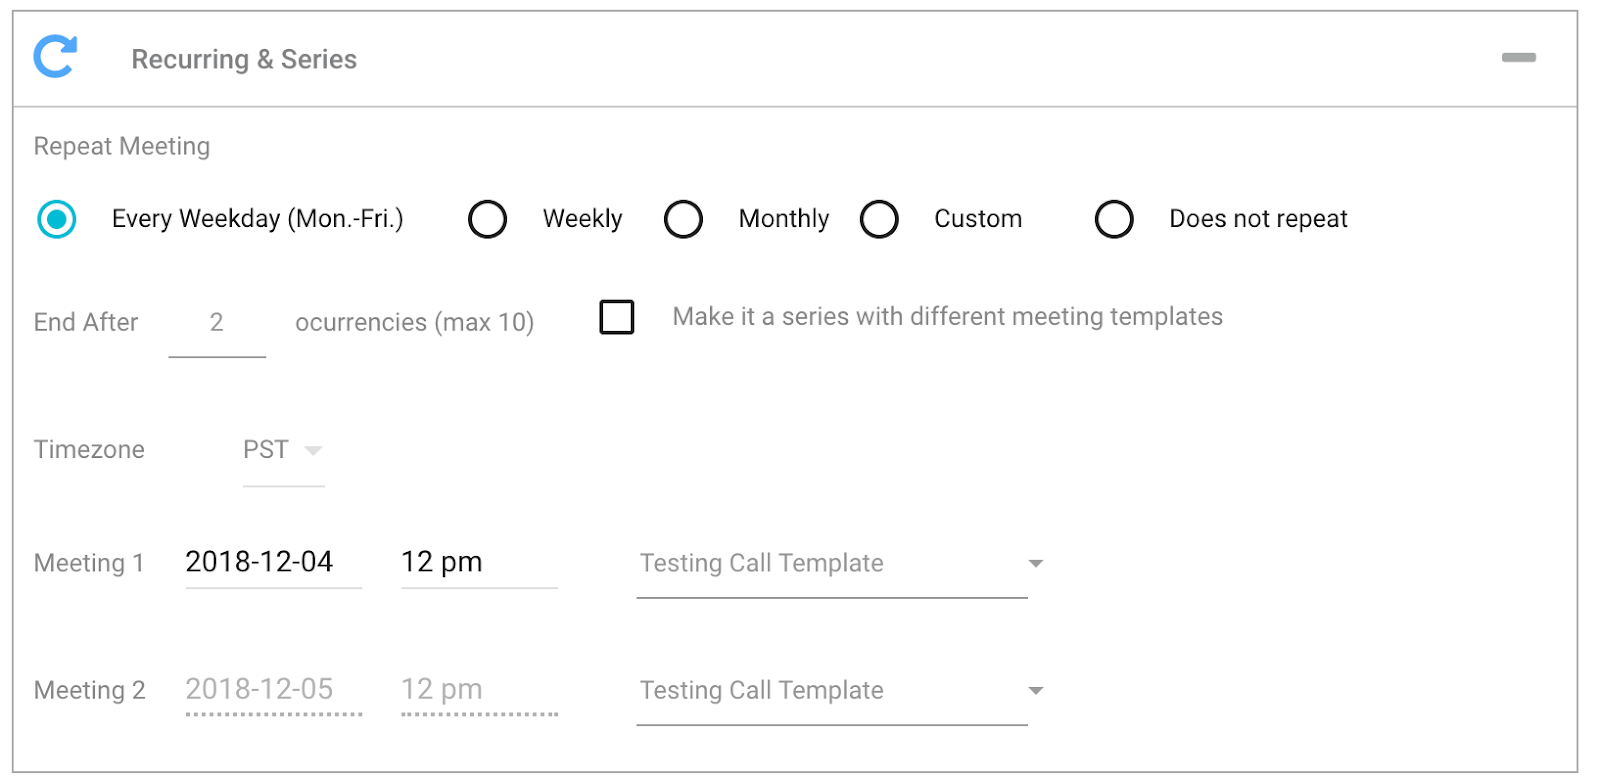Set meeting to Does not repeat
The width and height of the screenshot is (1600, 779).
1114,219
